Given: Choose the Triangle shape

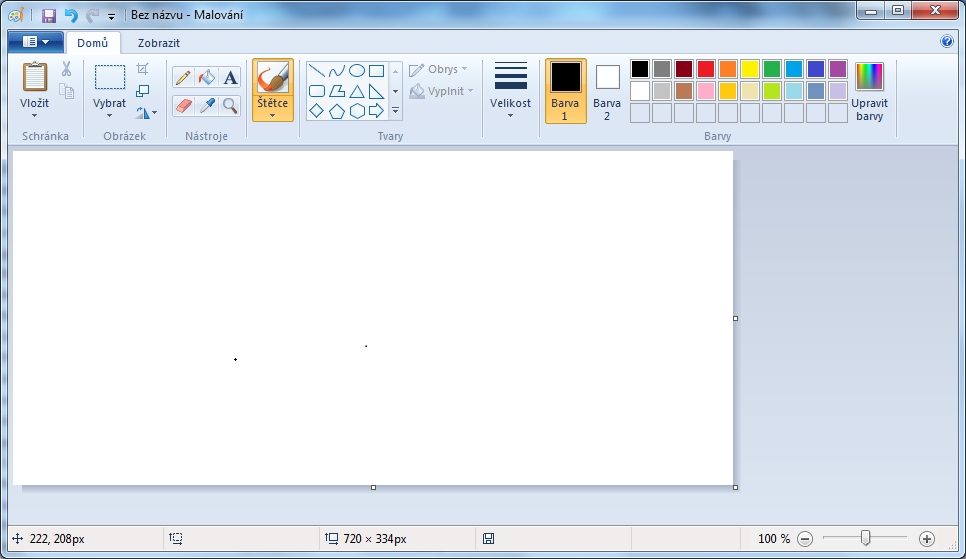Looking at the screenshot, I should click(357, 91).
